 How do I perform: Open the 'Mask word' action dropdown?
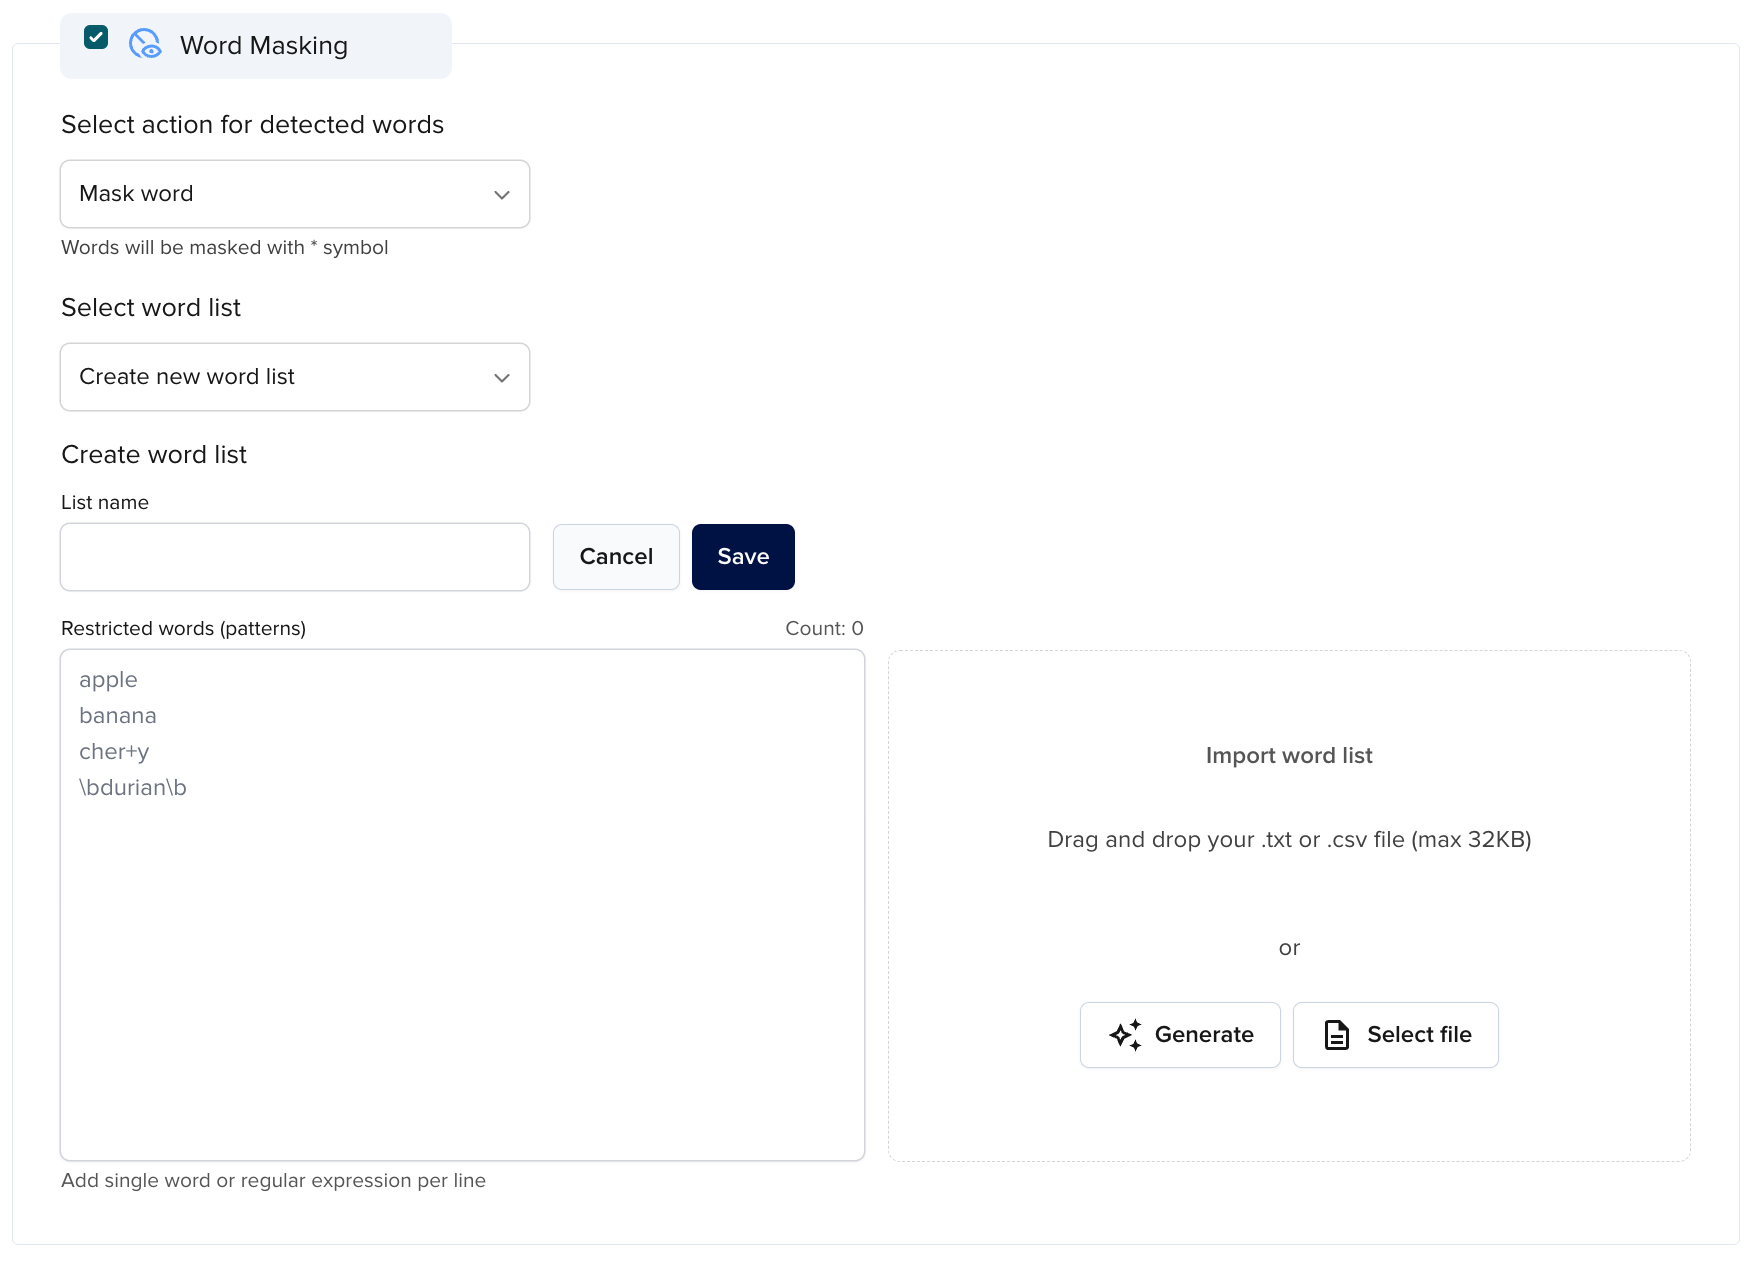(x=295, y=194)
